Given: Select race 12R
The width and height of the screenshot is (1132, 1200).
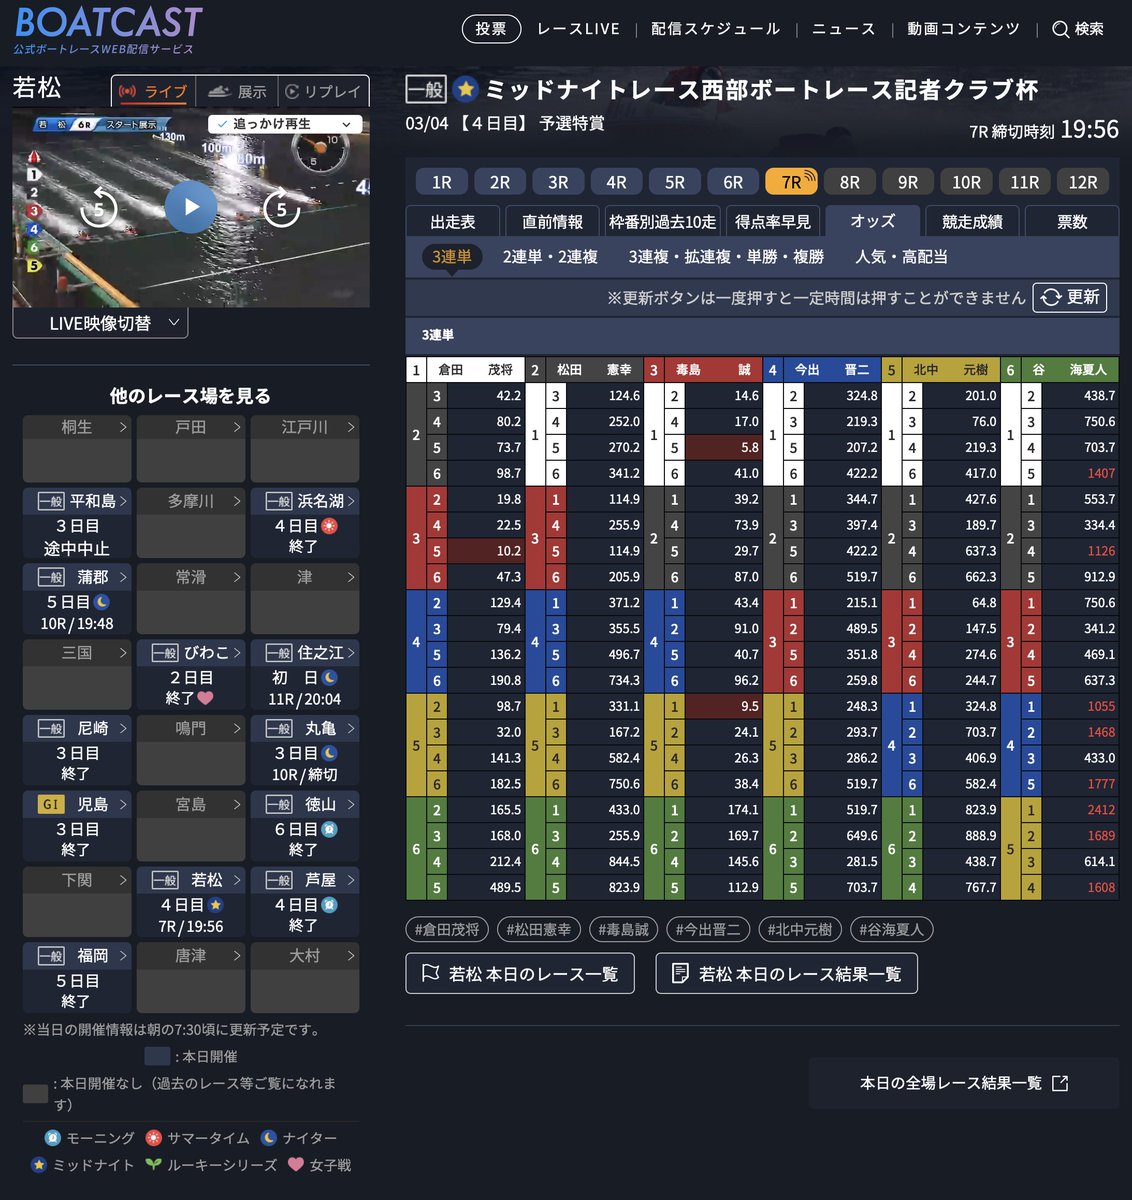Looking at the screenshot, I should point(1083,182).
